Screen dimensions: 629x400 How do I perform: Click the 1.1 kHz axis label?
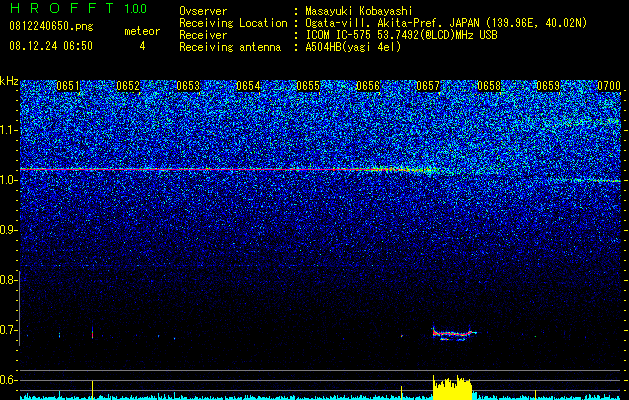pyautogui.click(x=8, y=130)
